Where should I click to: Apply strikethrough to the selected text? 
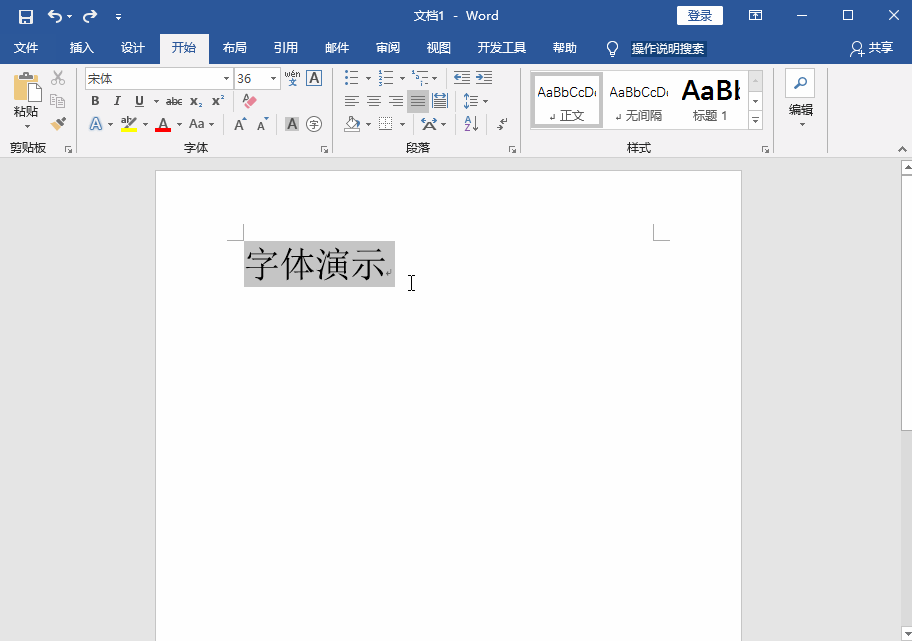click(174, 100)
